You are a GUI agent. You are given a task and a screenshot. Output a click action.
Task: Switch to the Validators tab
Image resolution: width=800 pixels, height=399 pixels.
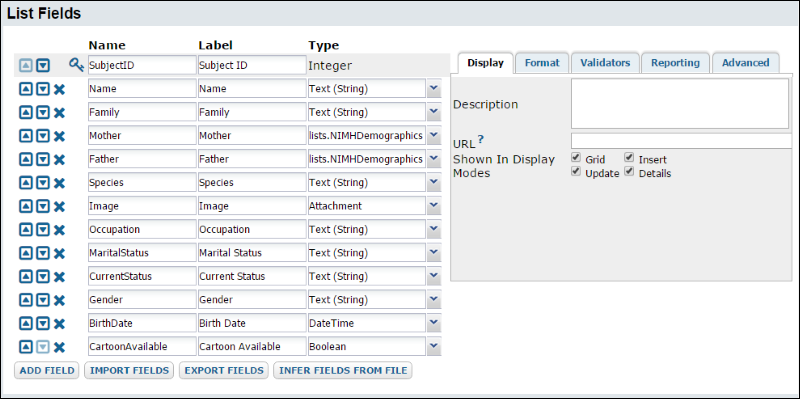coord(605,63)
